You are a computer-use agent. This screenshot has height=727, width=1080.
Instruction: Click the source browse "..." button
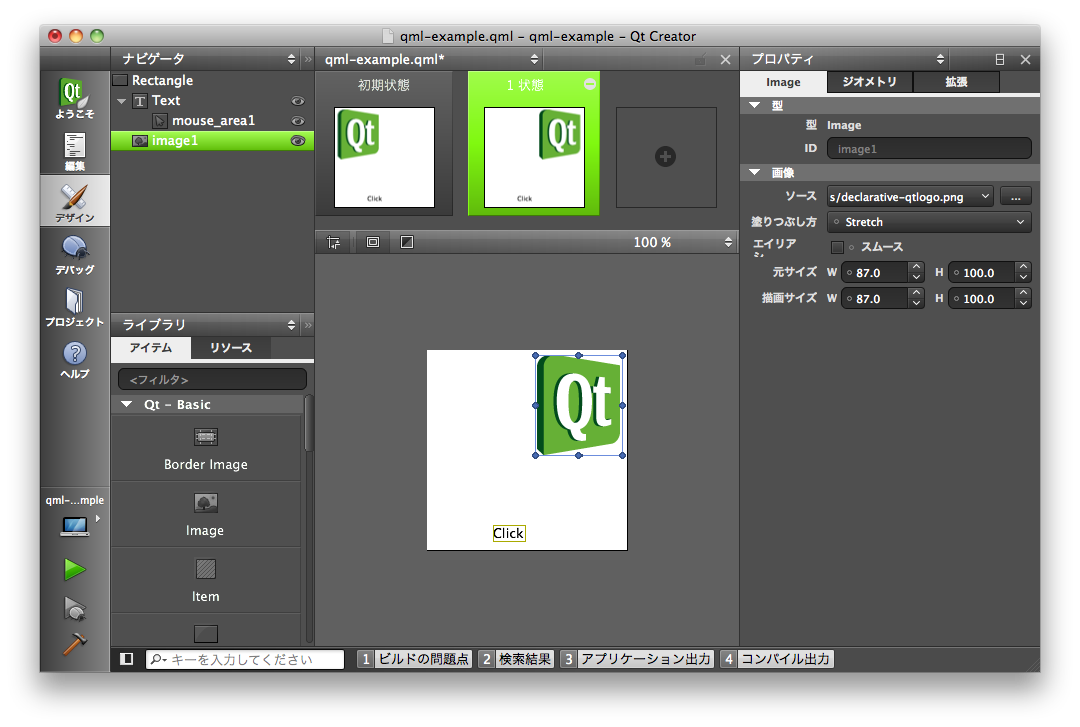coord(1015,197)
